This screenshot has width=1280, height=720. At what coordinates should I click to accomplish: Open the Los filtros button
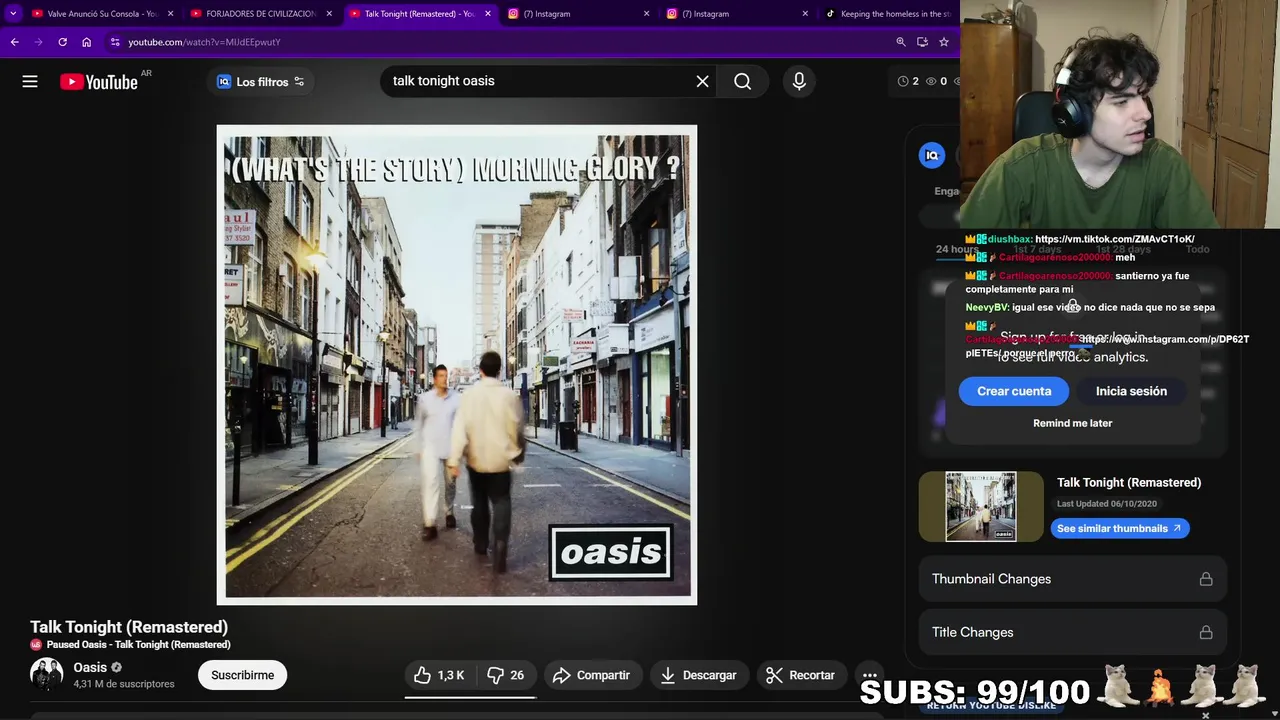(x=260, y=82)
